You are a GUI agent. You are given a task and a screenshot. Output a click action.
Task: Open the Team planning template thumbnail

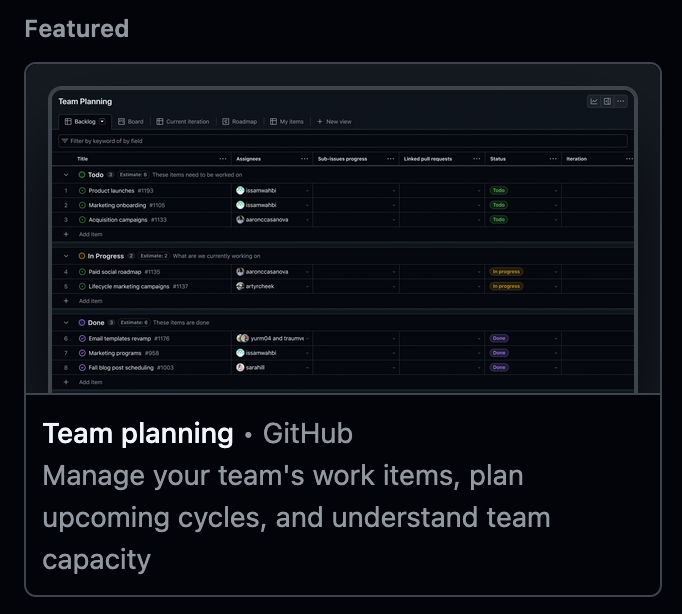click(x=343, y=228)
